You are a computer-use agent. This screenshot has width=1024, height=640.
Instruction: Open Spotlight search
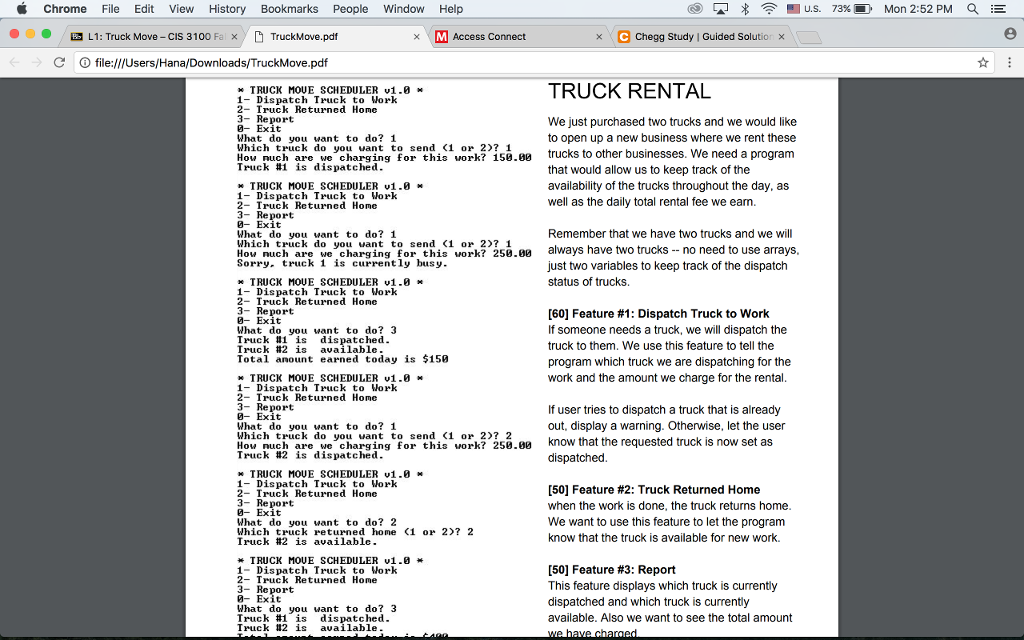972,8
